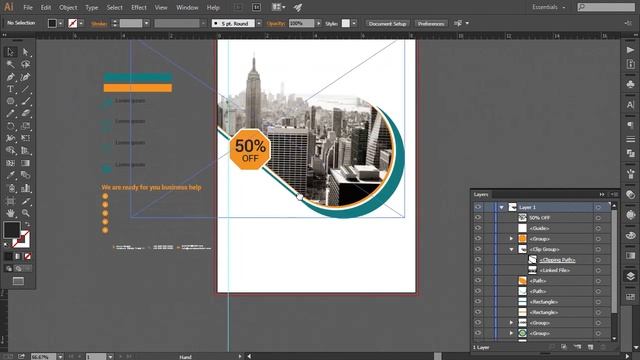
Task: Click the GPU performance rocket icon
Action: click(298, 7)
